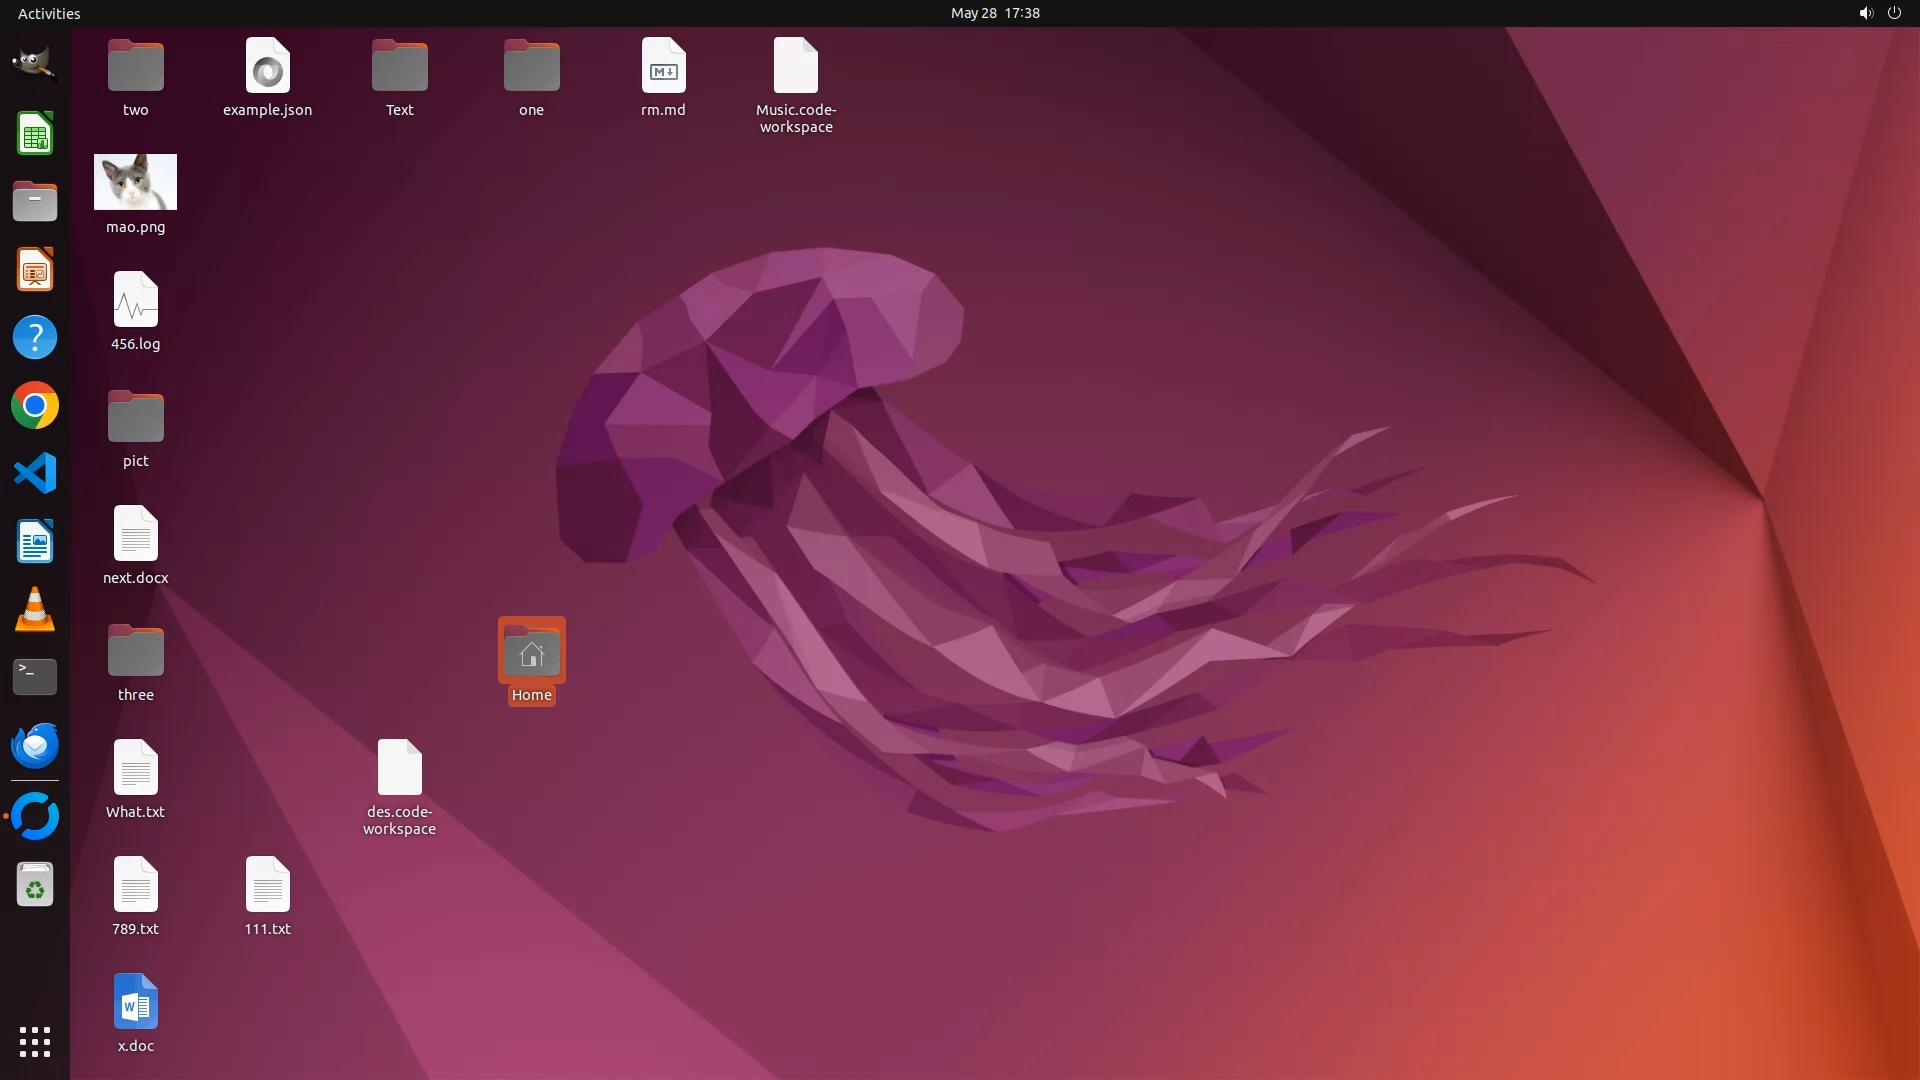1920x1080 pixels.
Task: Launch Google Chrome from dock
Action: (x=34, y=406)
